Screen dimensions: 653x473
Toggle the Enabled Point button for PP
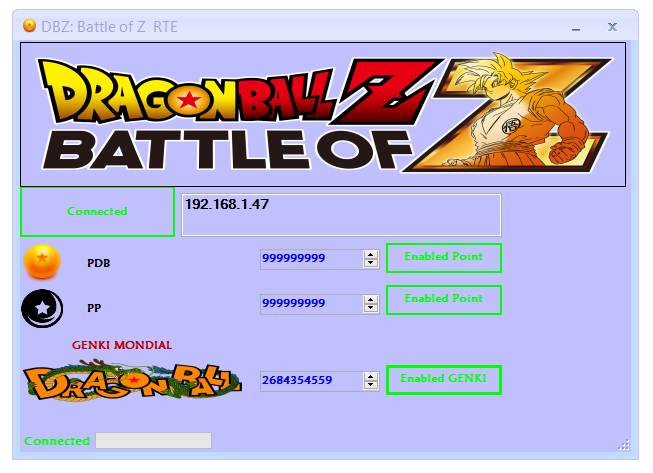point(444,300)
